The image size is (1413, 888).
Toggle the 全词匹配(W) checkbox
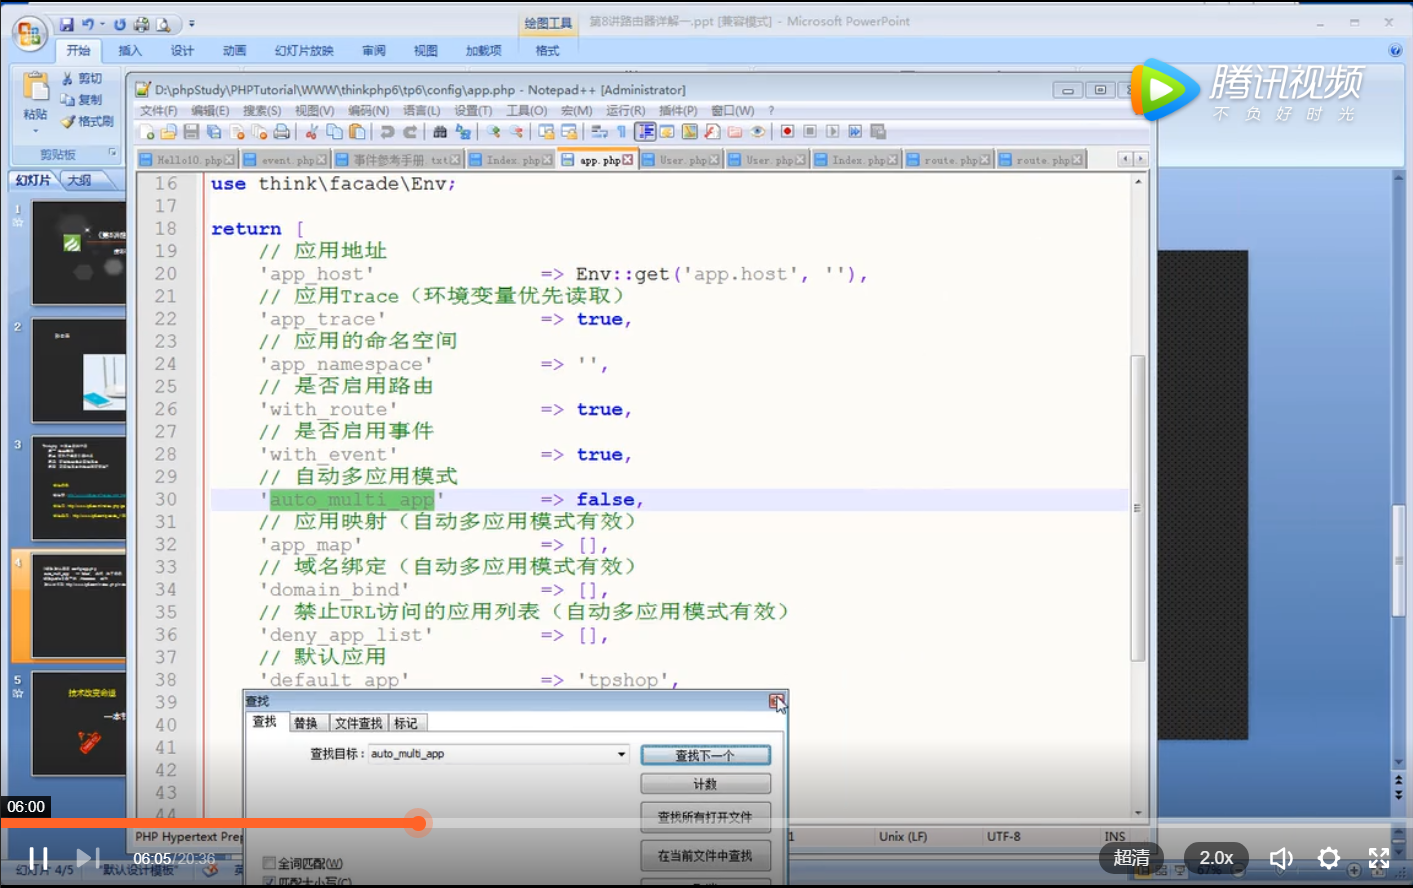[x=269, y=863]
